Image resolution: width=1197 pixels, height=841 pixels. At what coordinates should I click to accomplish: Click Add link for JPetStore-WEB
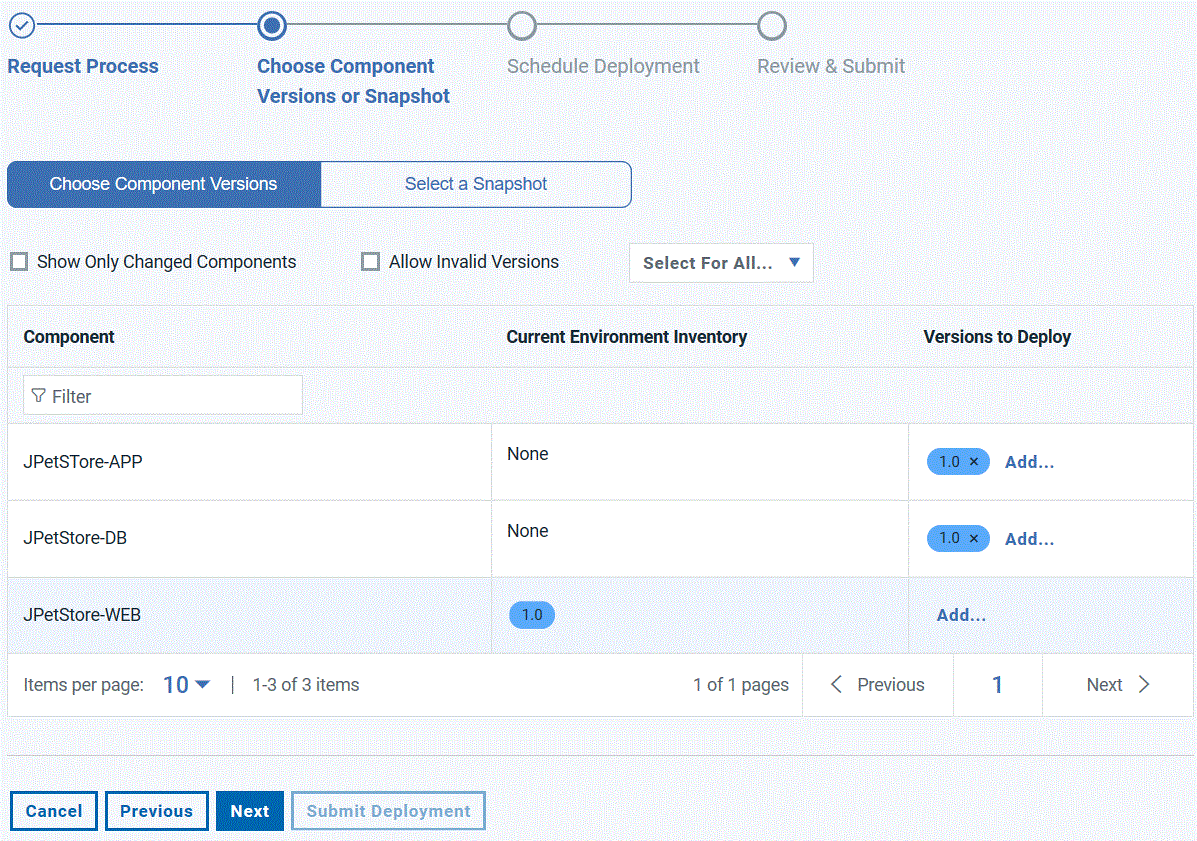pos(961,616)
